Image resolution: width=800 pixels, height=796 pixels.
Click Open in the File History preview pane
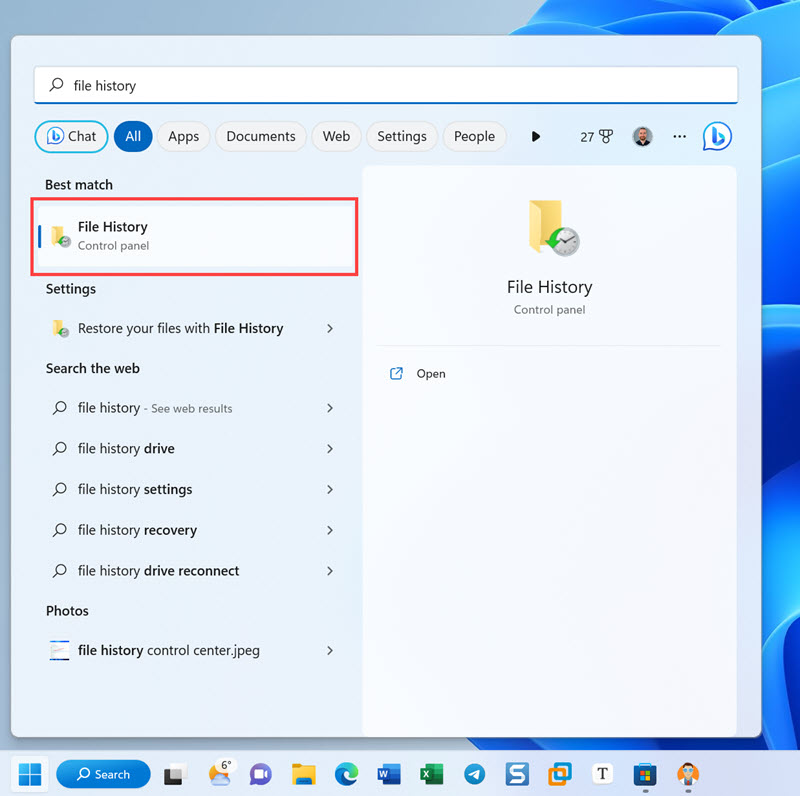click(x=431, y=374)
